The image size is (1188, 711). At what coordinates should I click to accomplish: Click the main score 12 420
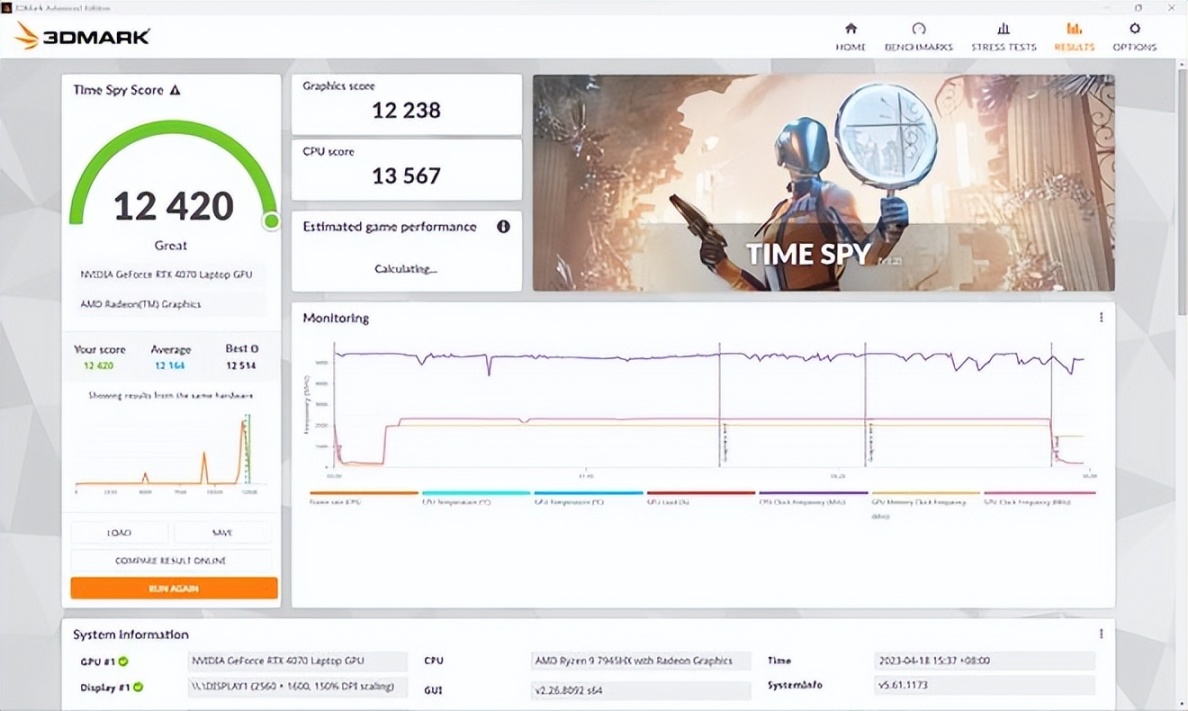174,206
